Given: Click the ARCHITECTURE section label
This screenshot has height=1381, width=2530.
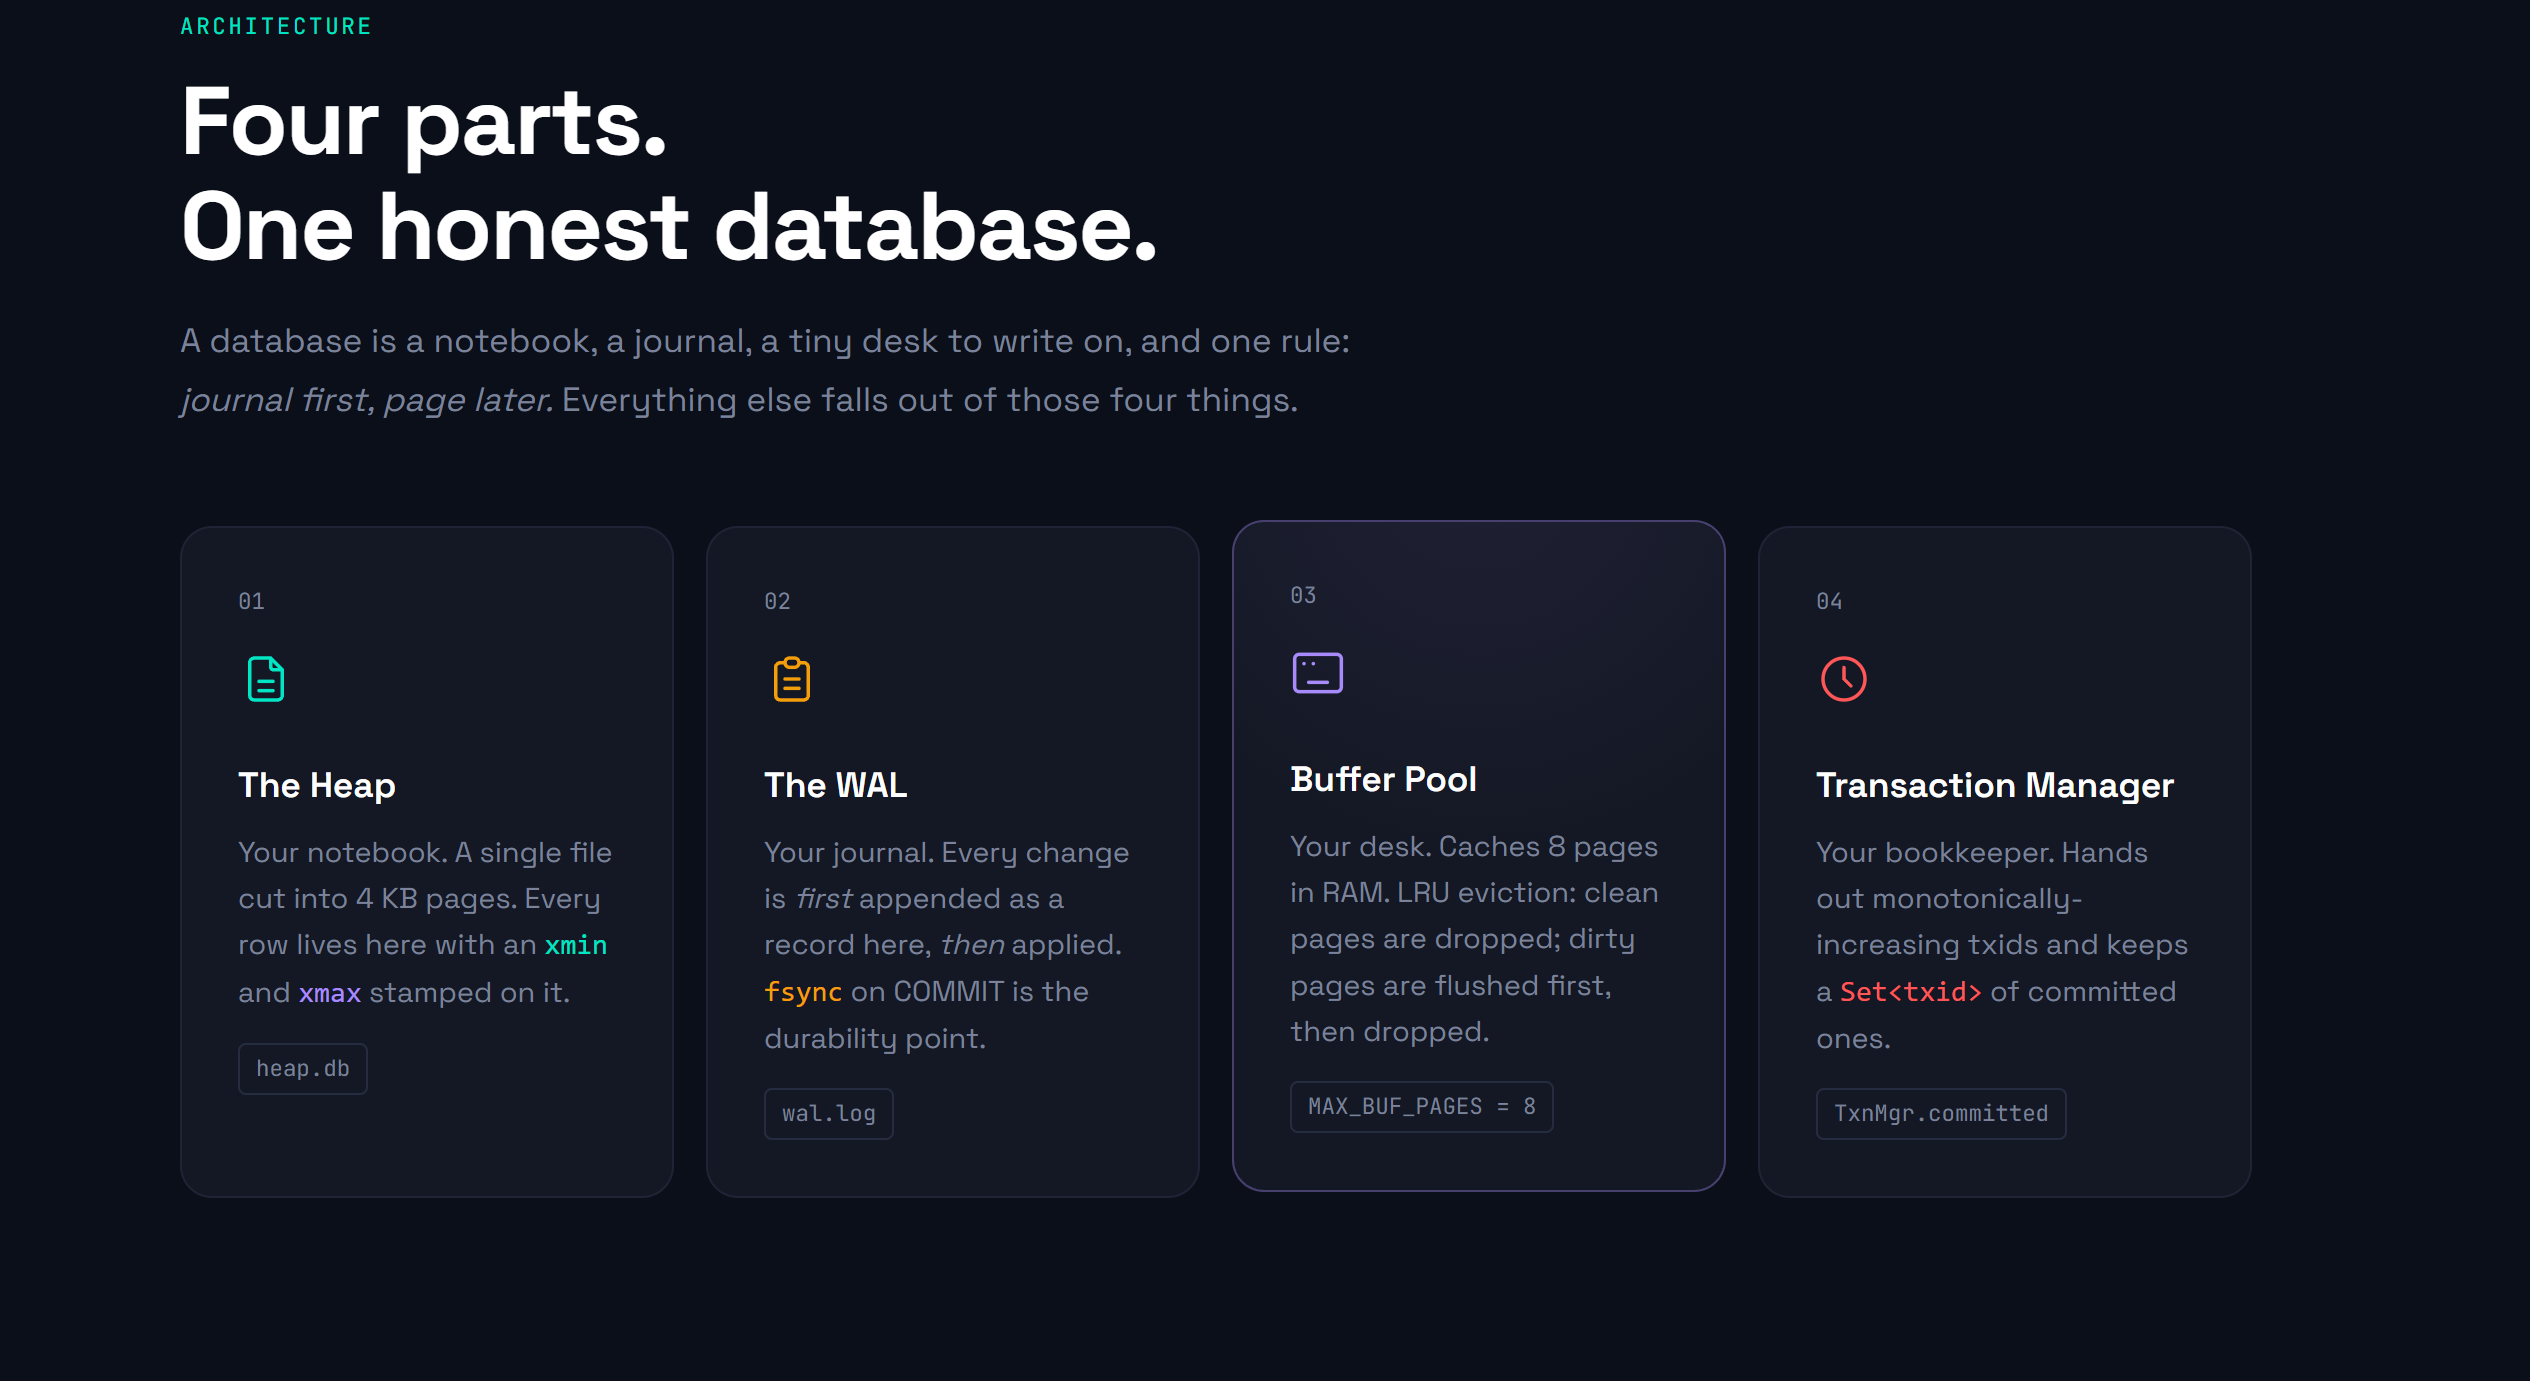Looking at the screenshot, I should pyautogui.click(x=276, y=27).
